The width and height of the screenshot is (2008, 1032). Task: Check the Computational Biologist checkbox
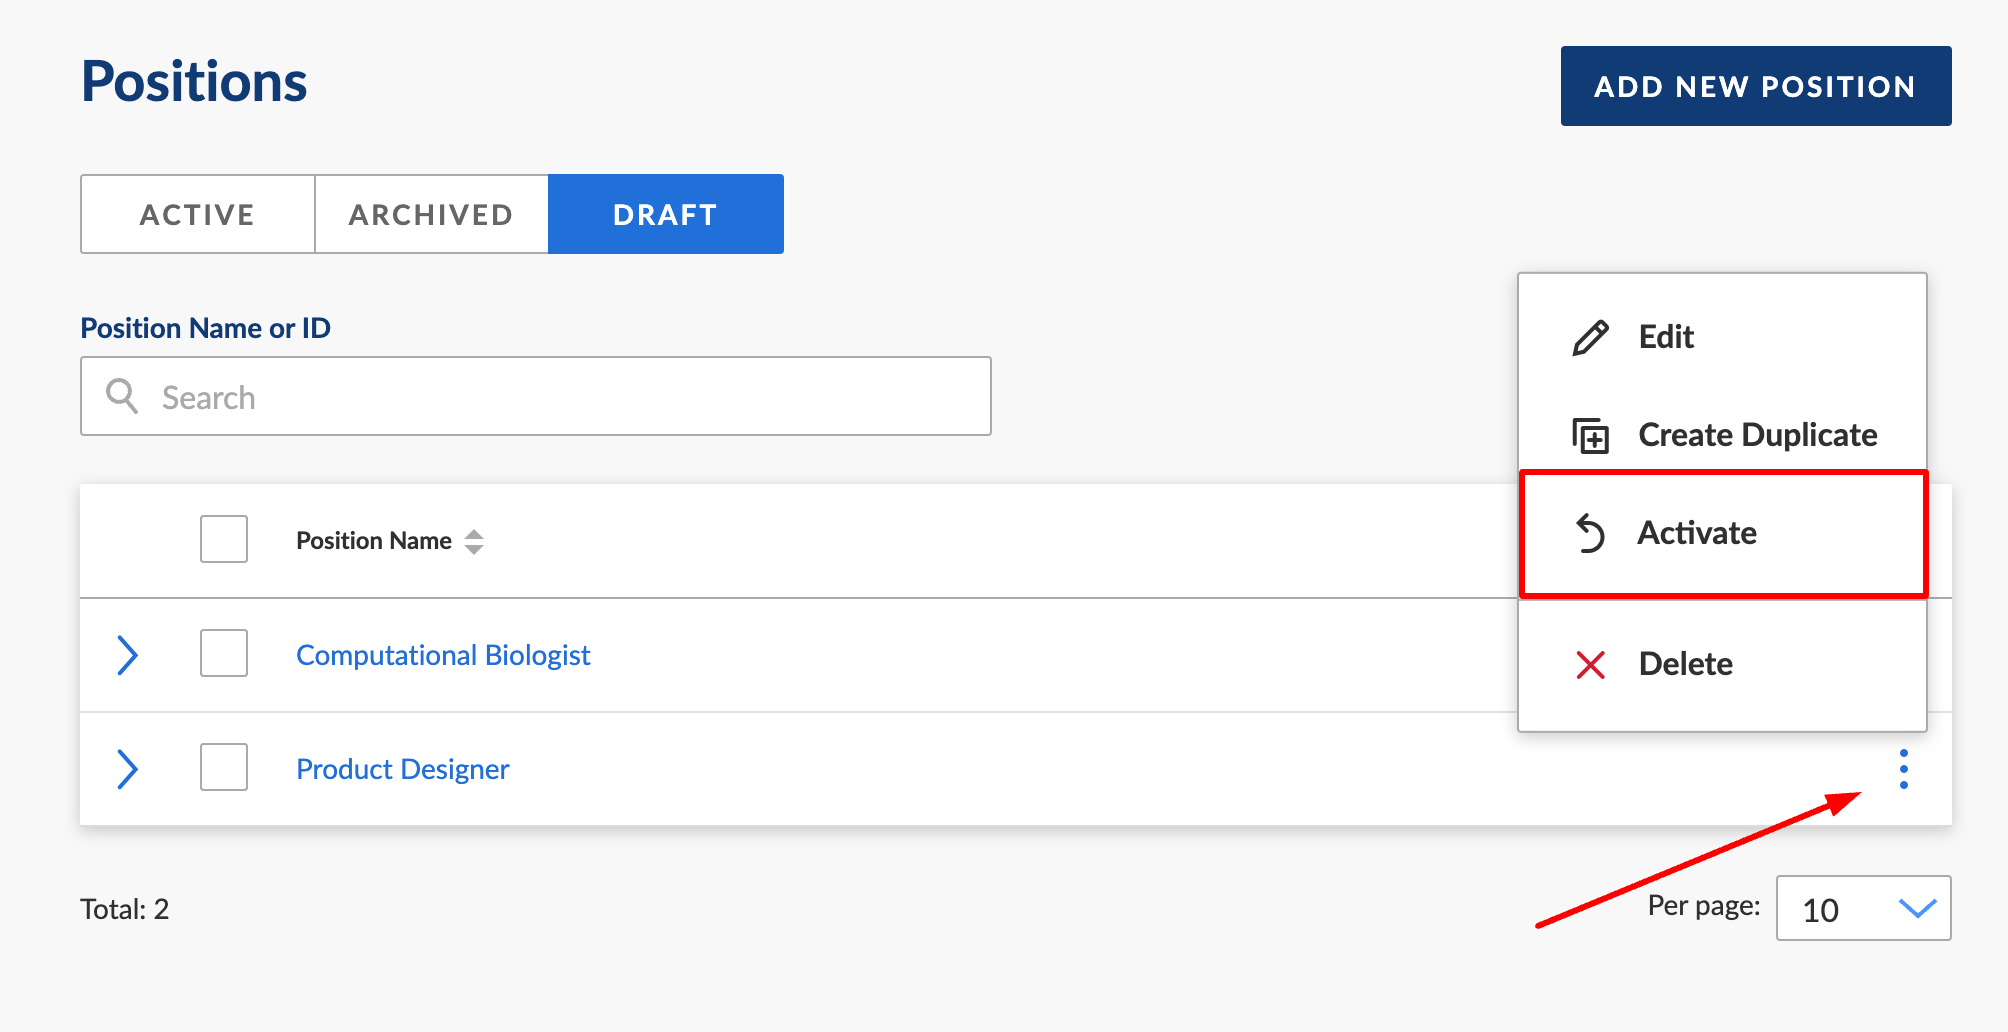pyautogui.click(x=224, y=653)
